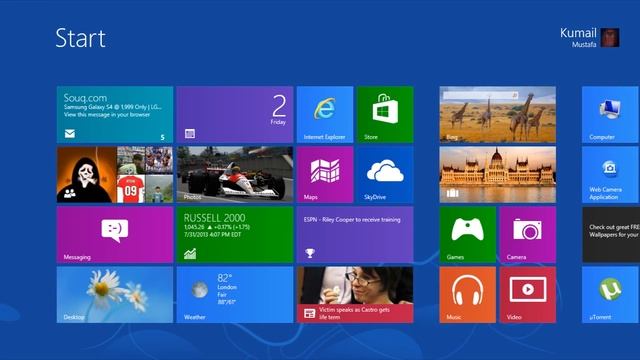Open the Photos tile with race car

pyautogui.click(x=235, y=175)
